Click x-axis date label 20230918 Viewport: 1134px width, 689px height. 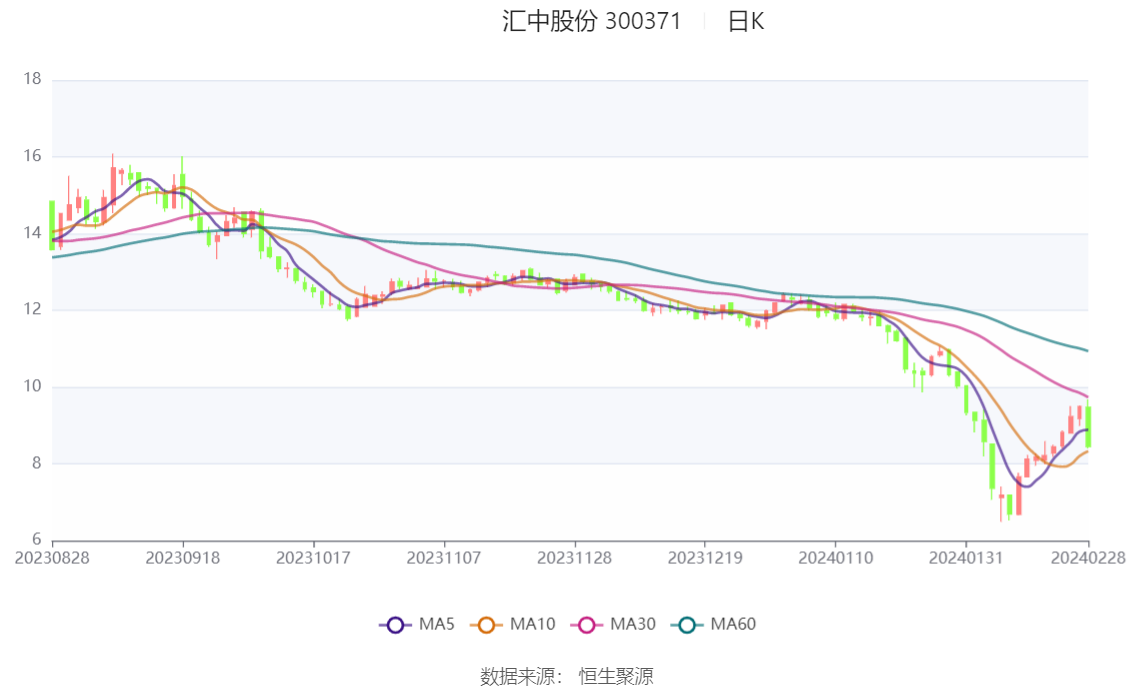183,558
